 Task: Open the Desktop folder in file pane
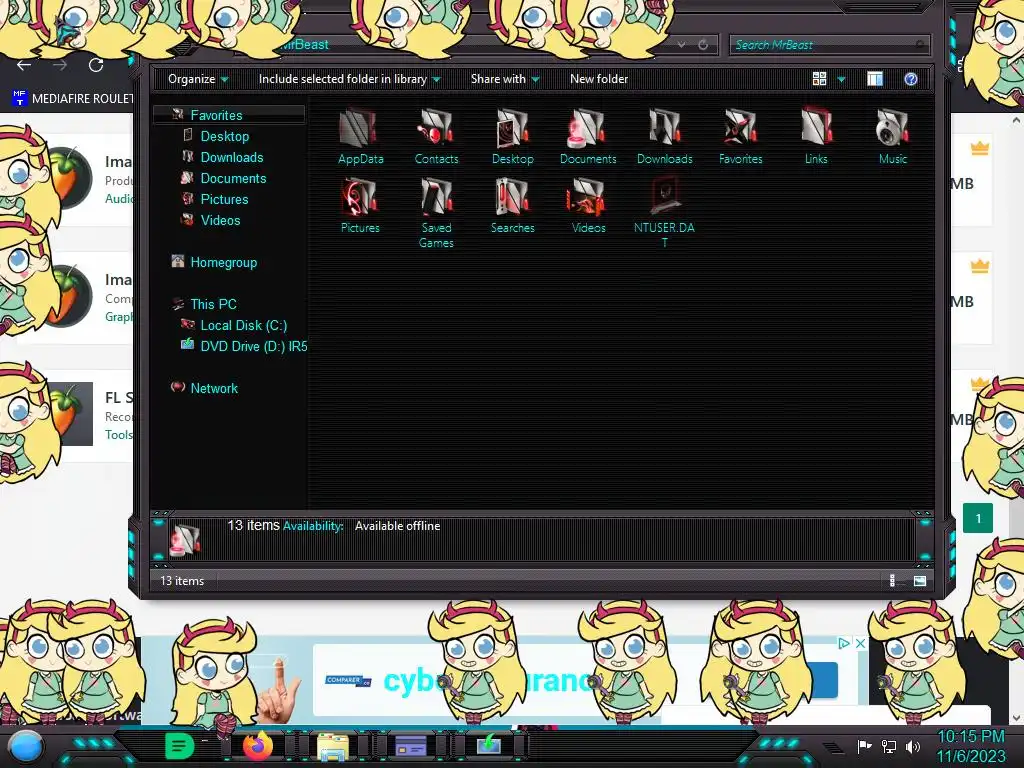point(513,136)
